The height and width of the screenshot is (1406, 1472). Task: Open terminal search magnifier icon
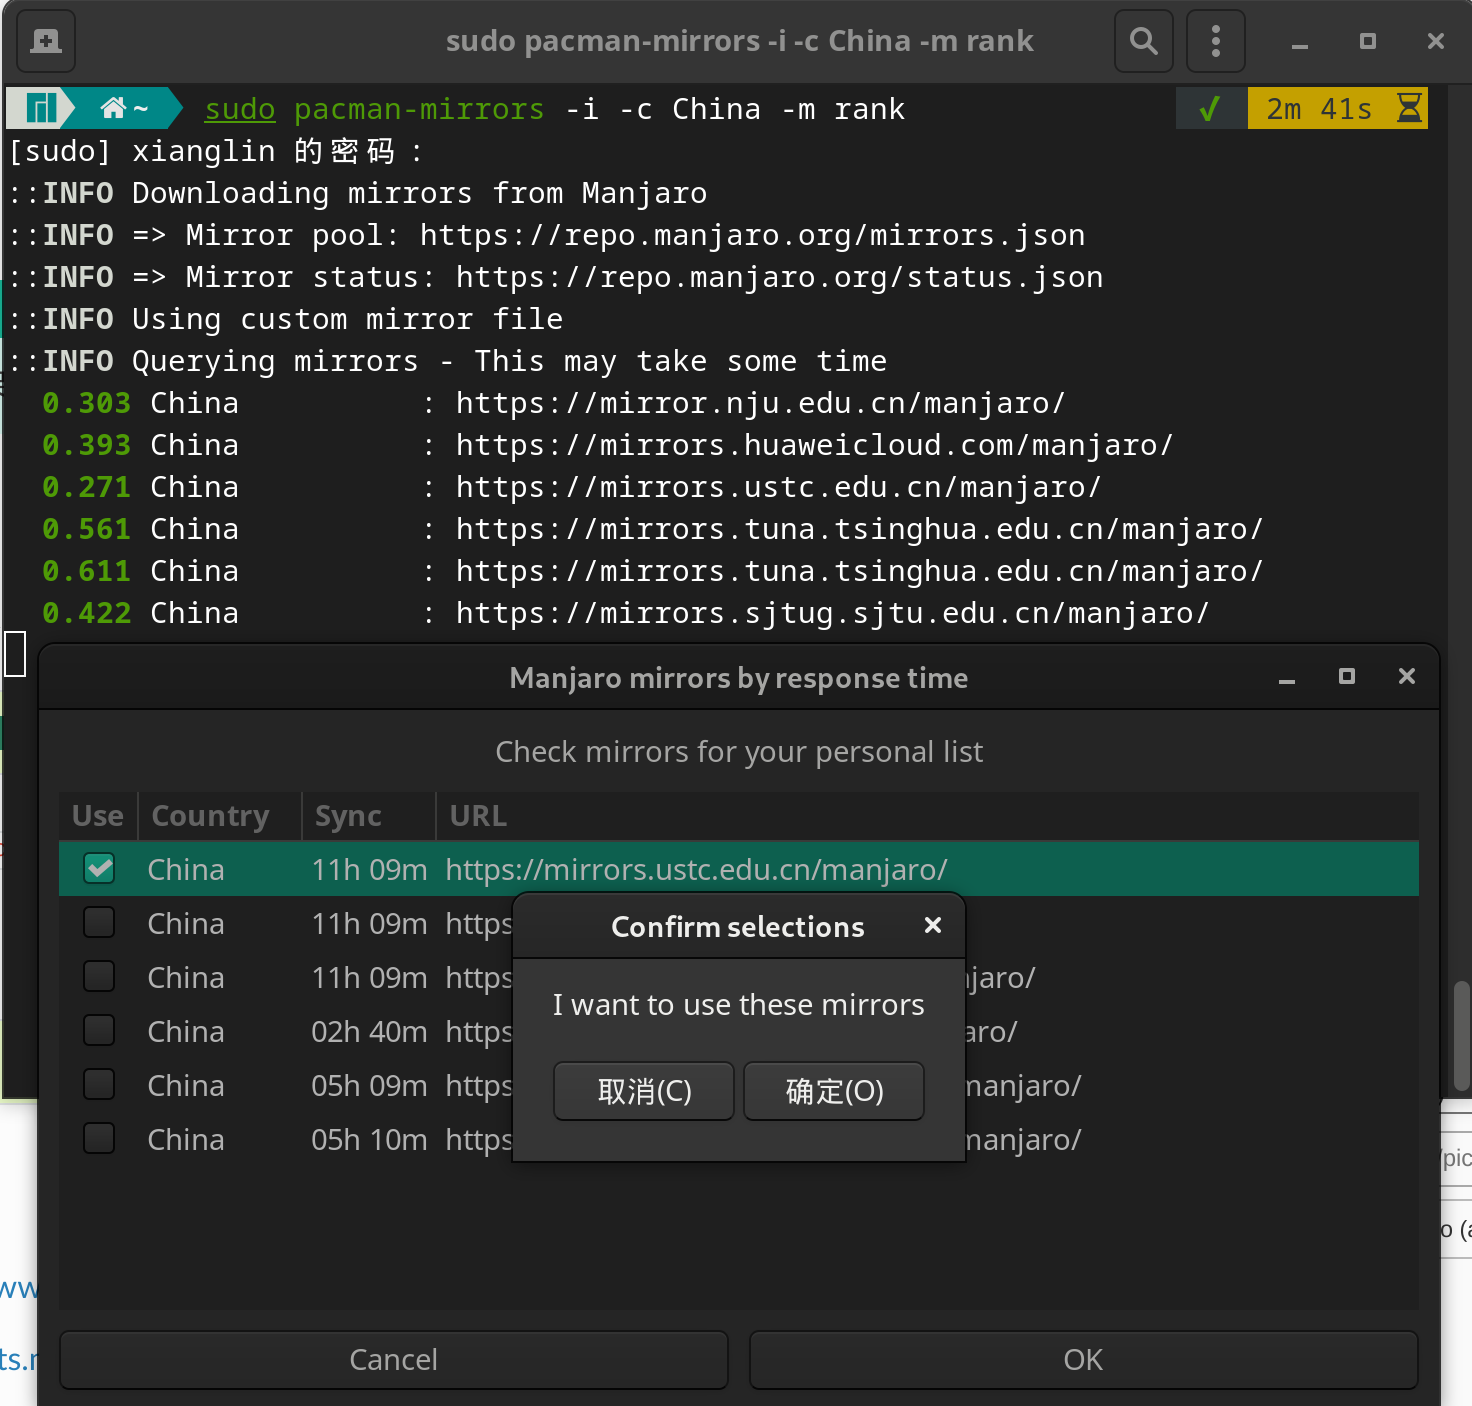pyautogui.click(x=1144, y=41)
